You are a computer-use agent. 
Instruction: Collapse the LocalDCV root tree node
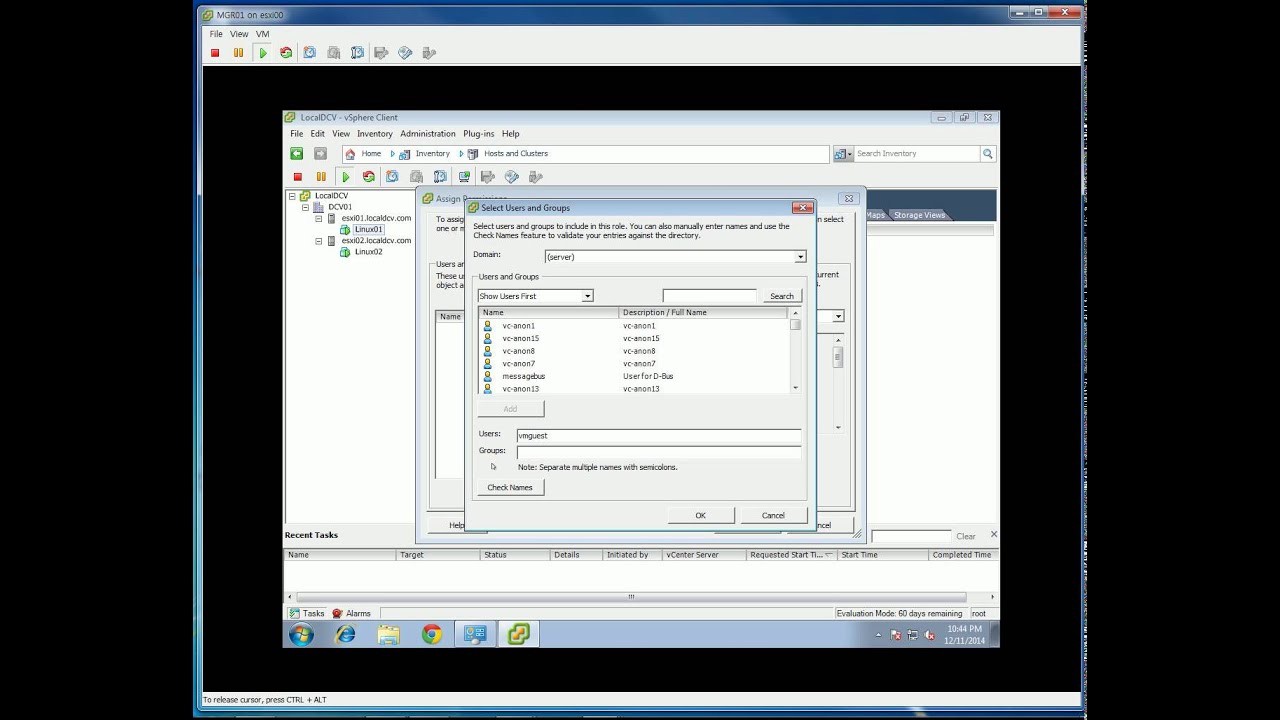click(292, 196)
